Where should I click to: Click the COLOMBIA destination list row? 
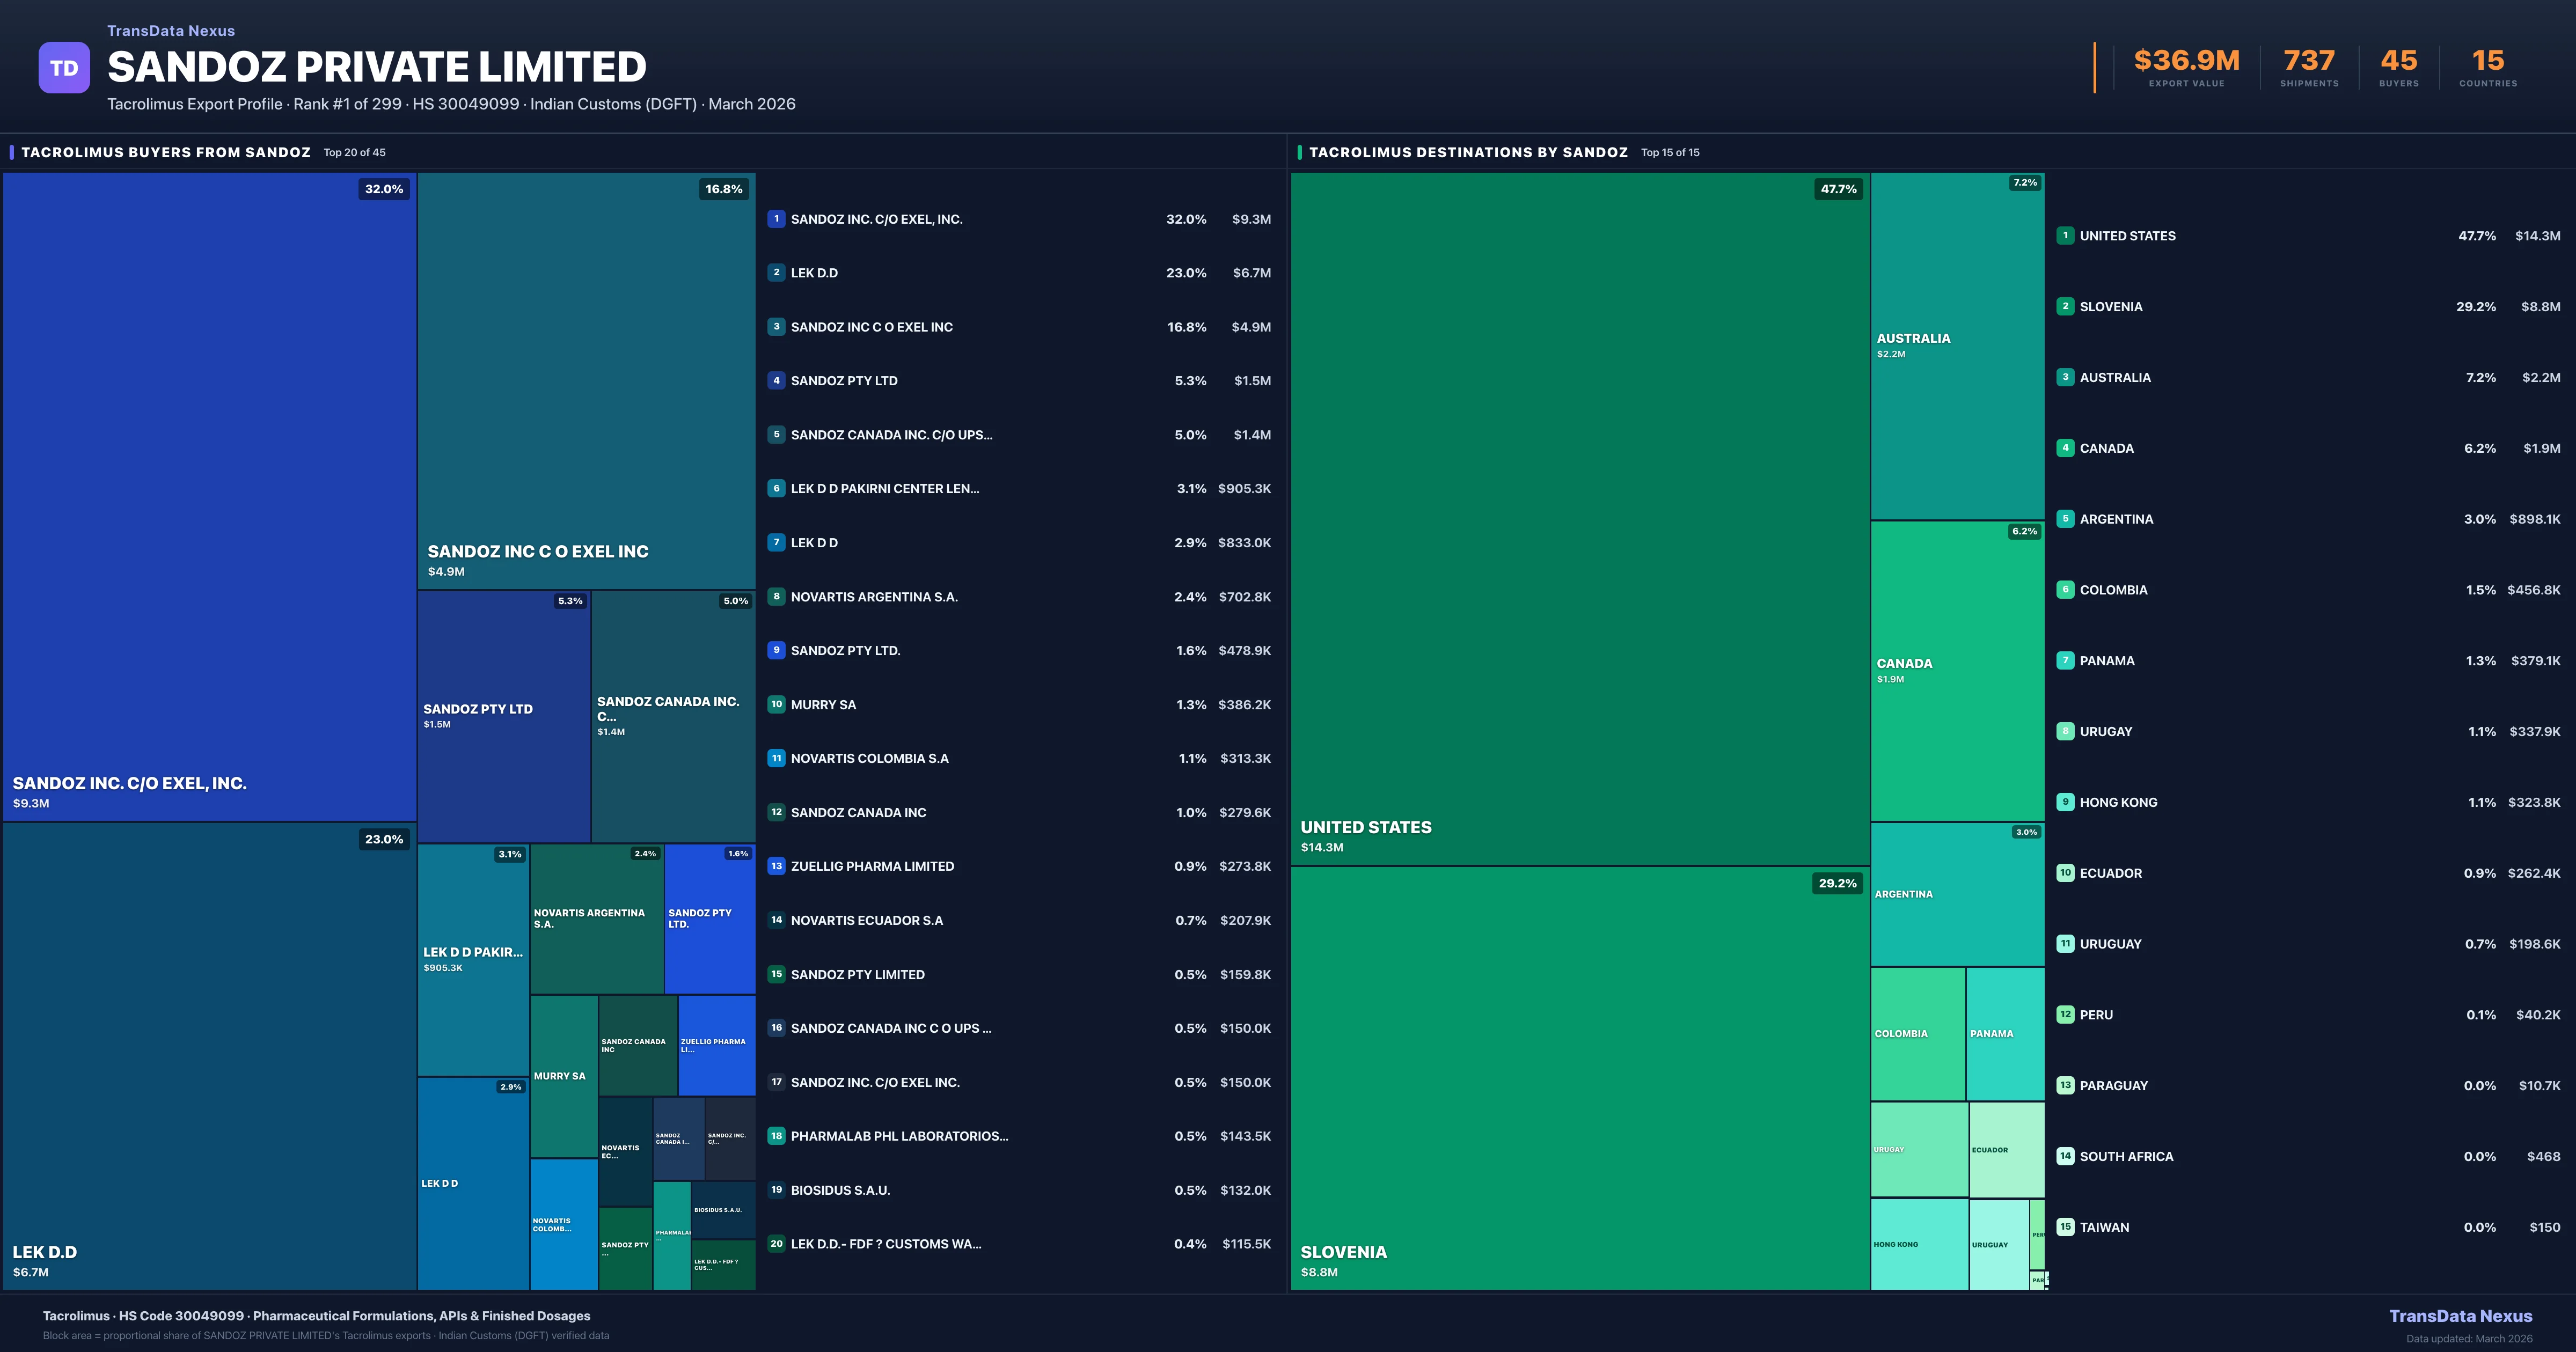point(2113,590)
